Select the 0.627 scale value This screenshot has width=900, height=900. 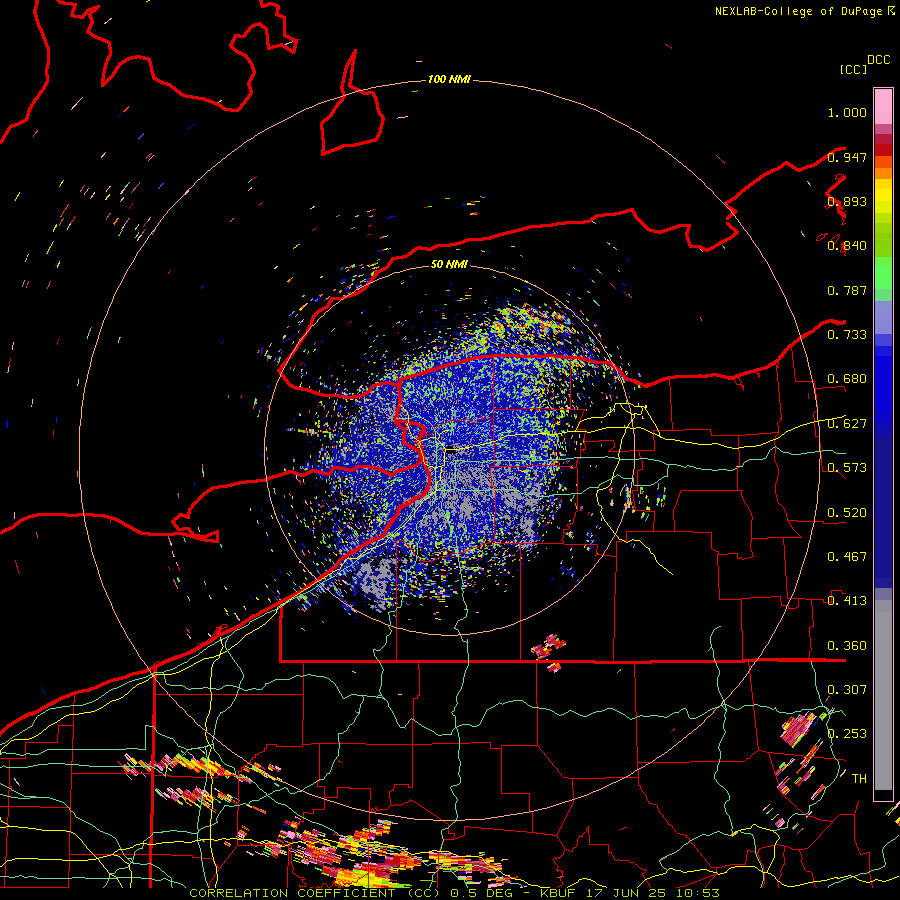click(847, 424)
